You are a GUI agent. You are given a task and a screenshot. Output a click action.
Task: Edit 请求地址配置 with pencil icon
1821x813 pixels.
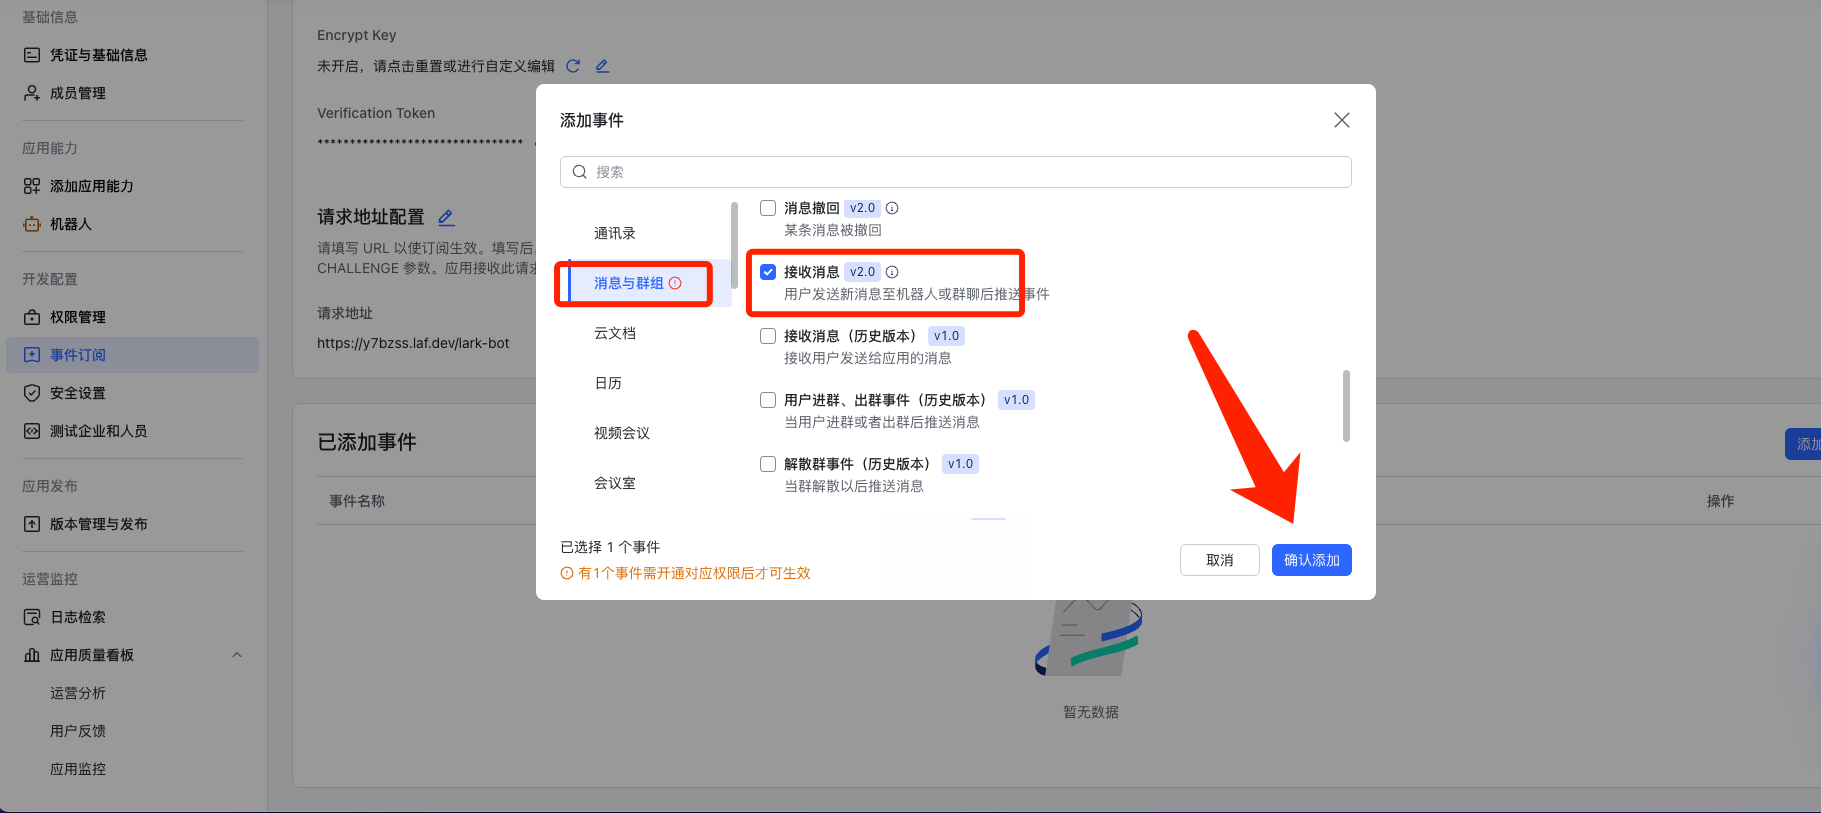446,217
